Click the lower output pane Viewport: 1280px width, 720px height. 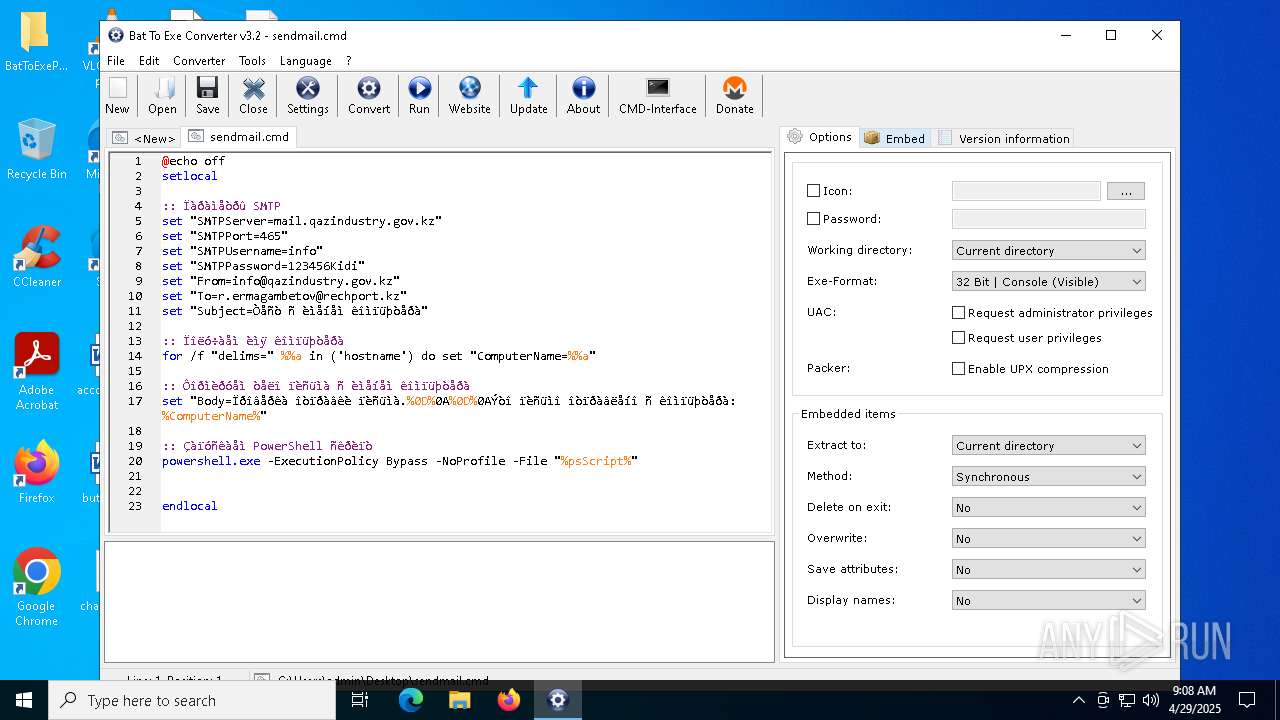click(x=440, y=602)
